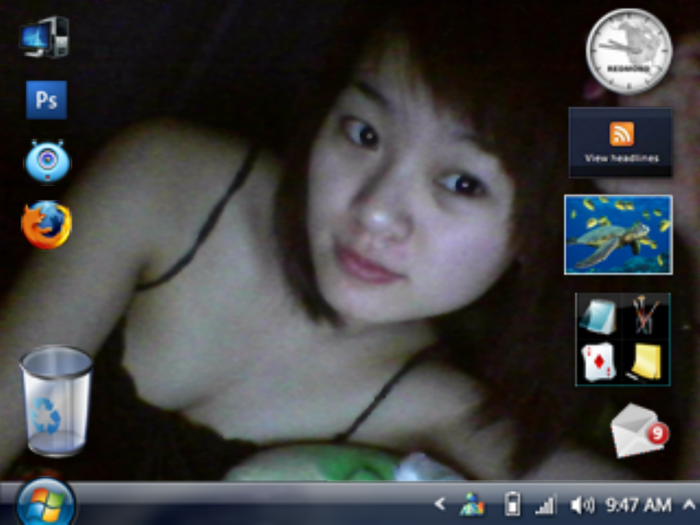700x525 pixels.
Task: Open Solitaire cards icon in launcher gadget
Action: click(x=599, y=361)
